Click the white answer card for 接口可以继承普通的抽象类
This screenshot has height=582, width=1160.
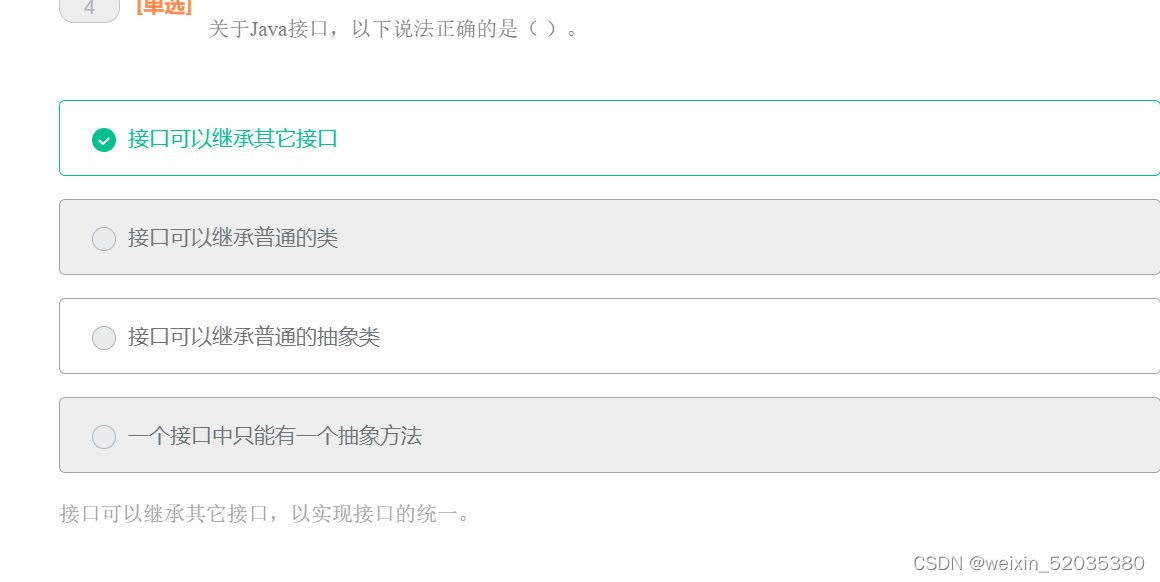click(x=600, y=337)
